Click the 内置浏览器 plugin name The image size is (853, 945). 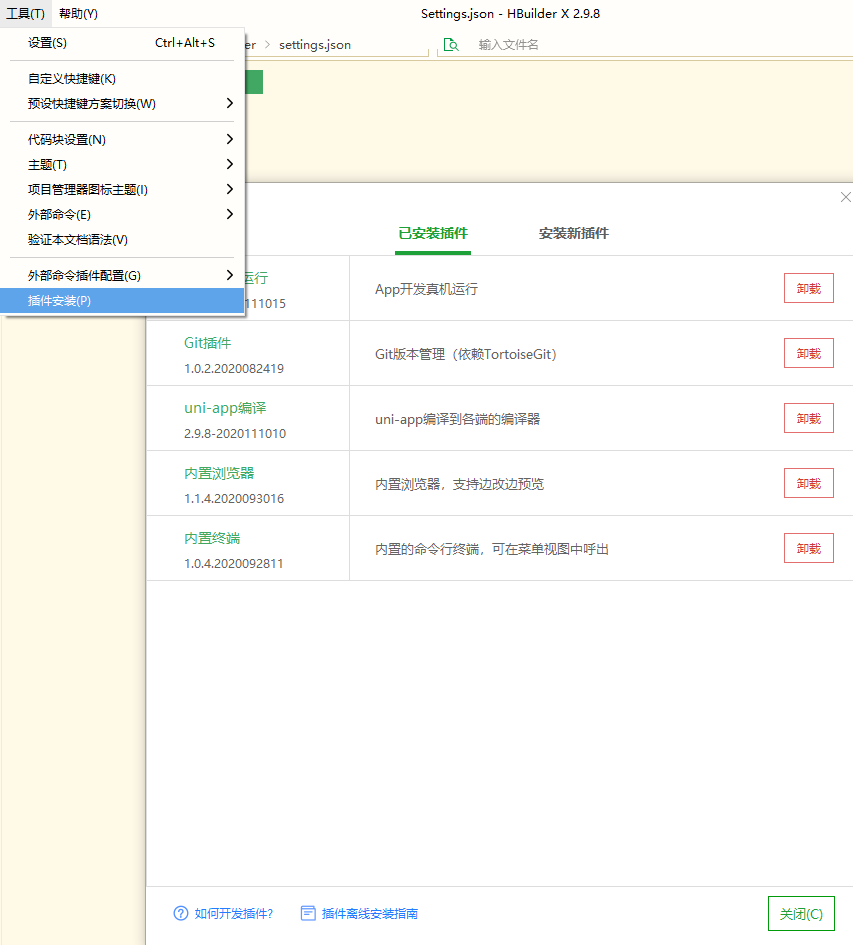pos(219,473)
